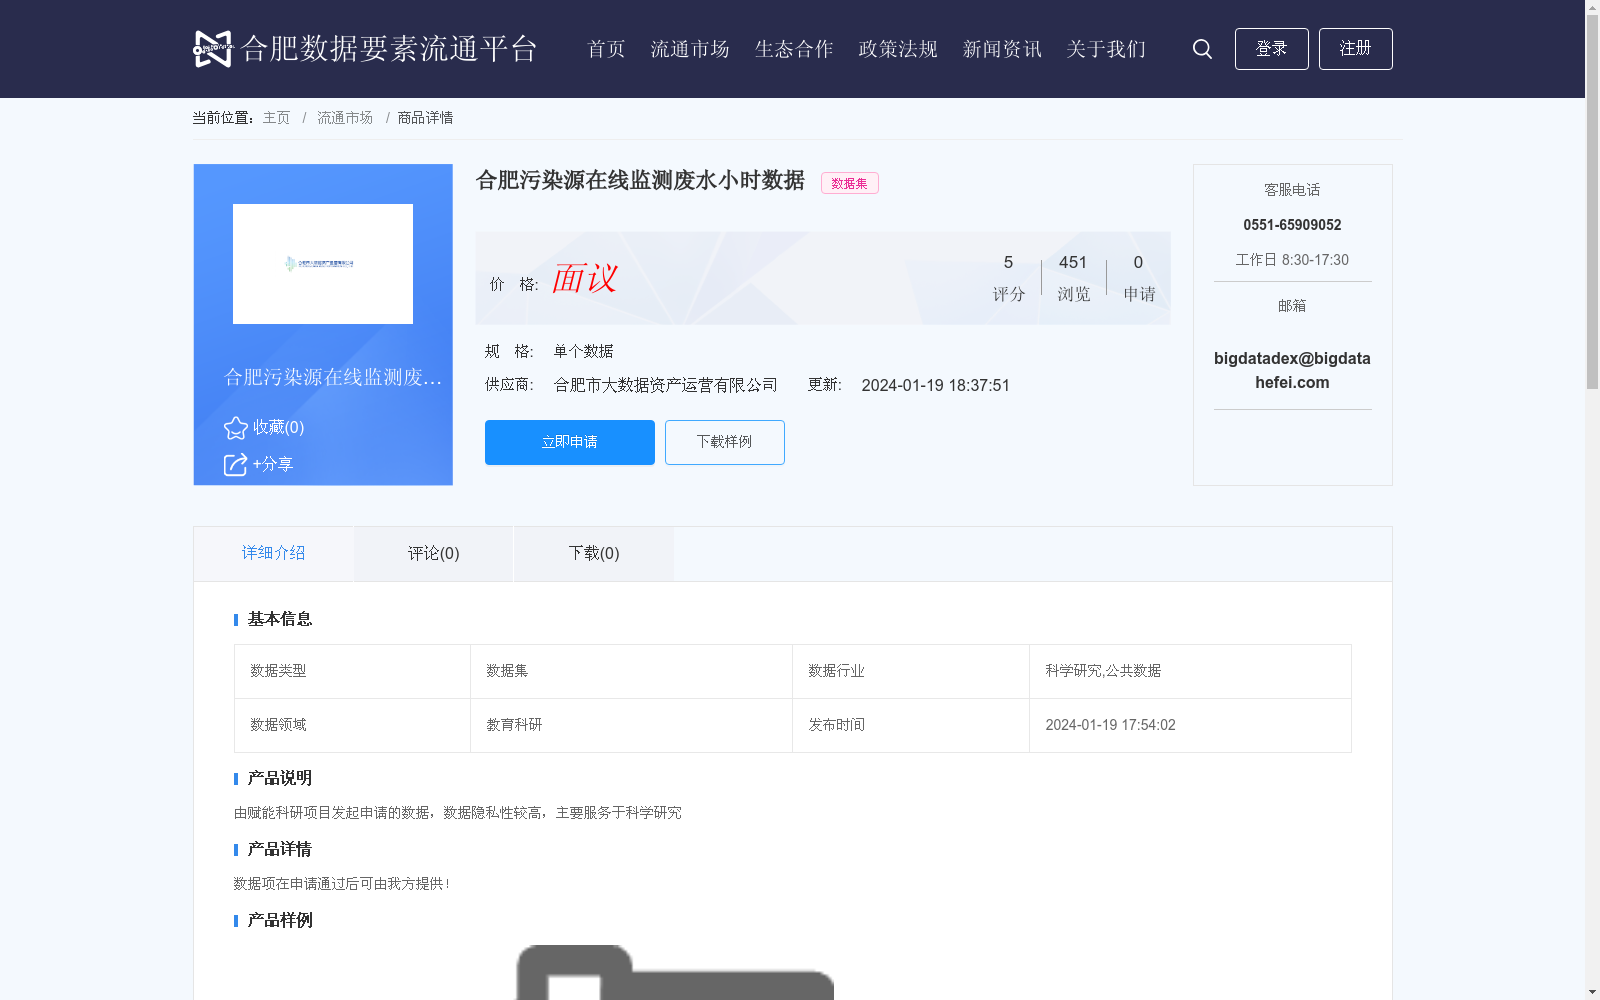Open the search magnifier icon
1600x1000 pixels.
[1202, 49]
